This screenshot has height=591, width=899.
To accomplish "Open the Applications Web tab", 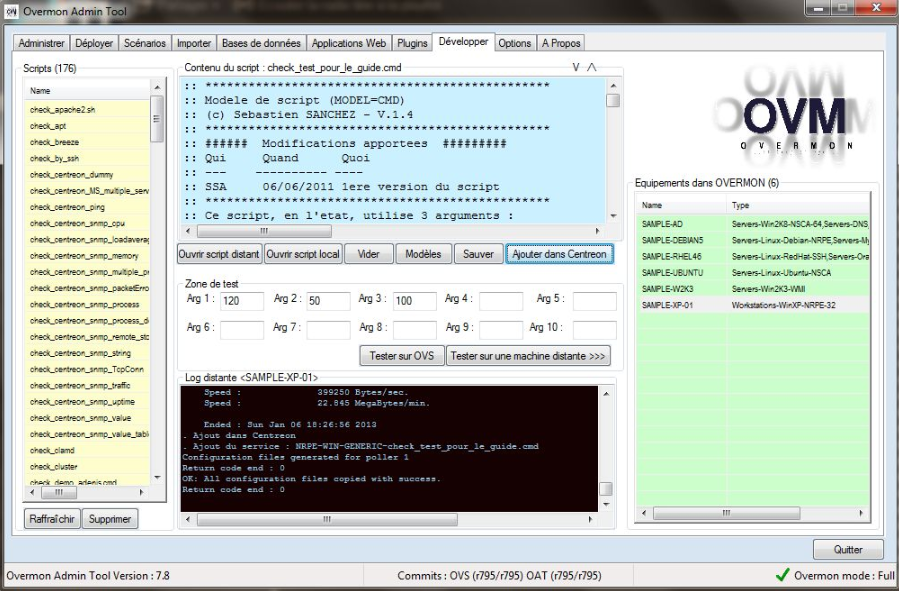I will click(348, 43).
